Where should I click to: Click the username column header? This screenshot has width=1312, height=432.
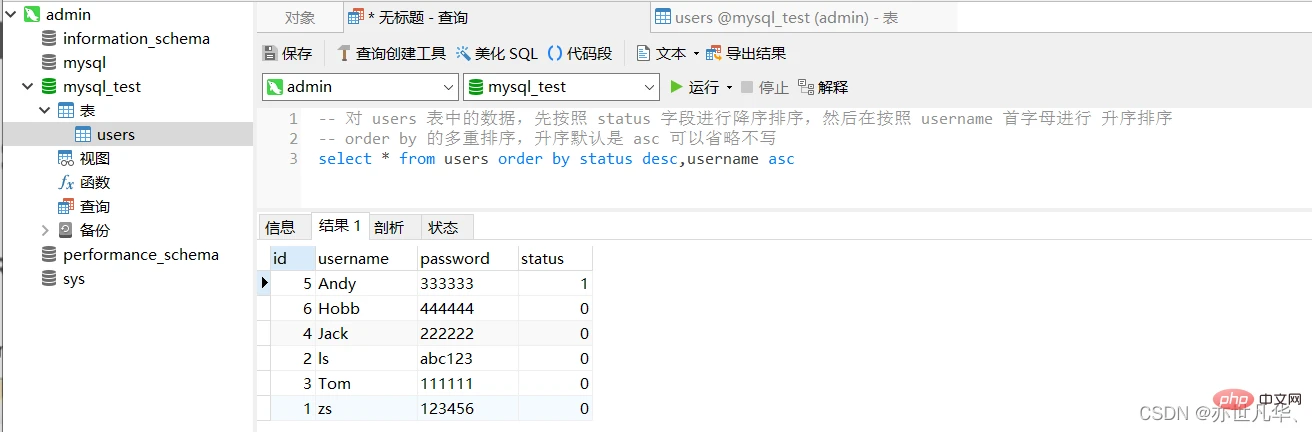pyautogui.click(x=353, y=259)
